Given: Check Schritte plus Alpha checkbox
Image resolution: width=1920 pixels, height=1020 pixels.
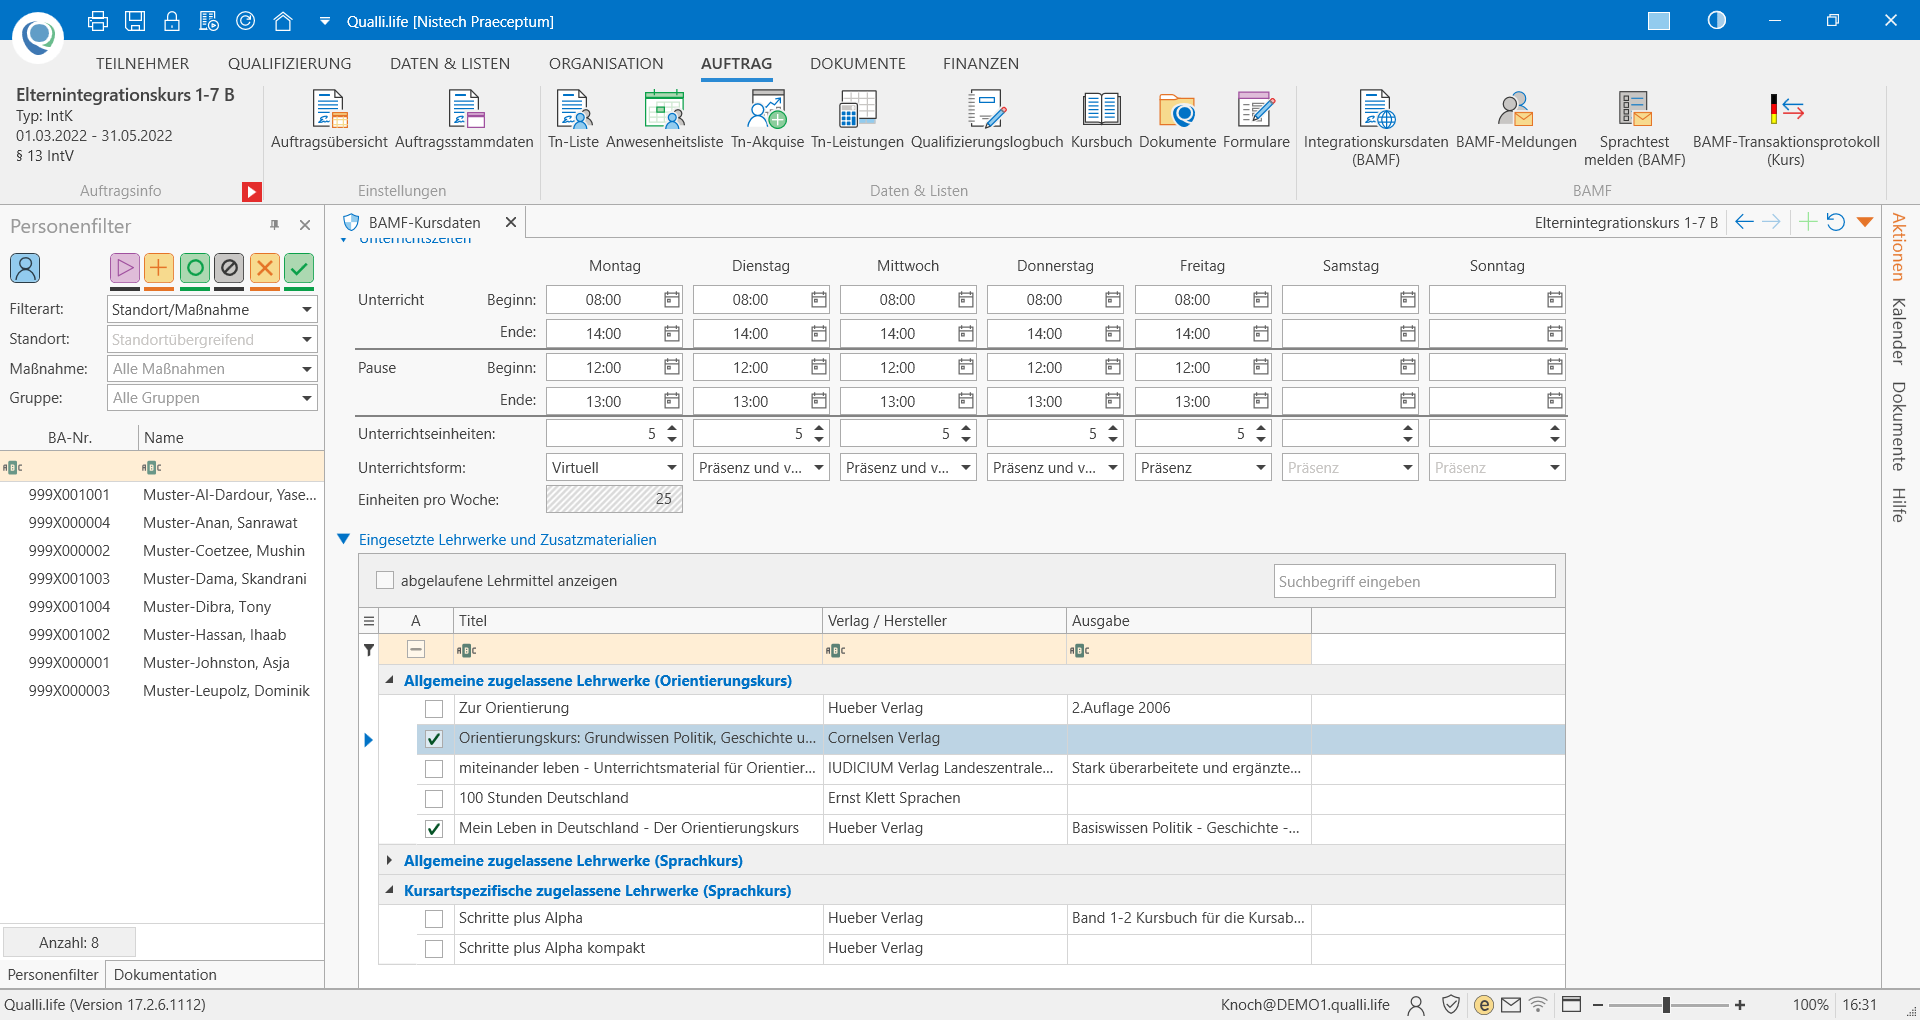Looking at the screenshot, I should pyautogui.click(x=434, y=919).
